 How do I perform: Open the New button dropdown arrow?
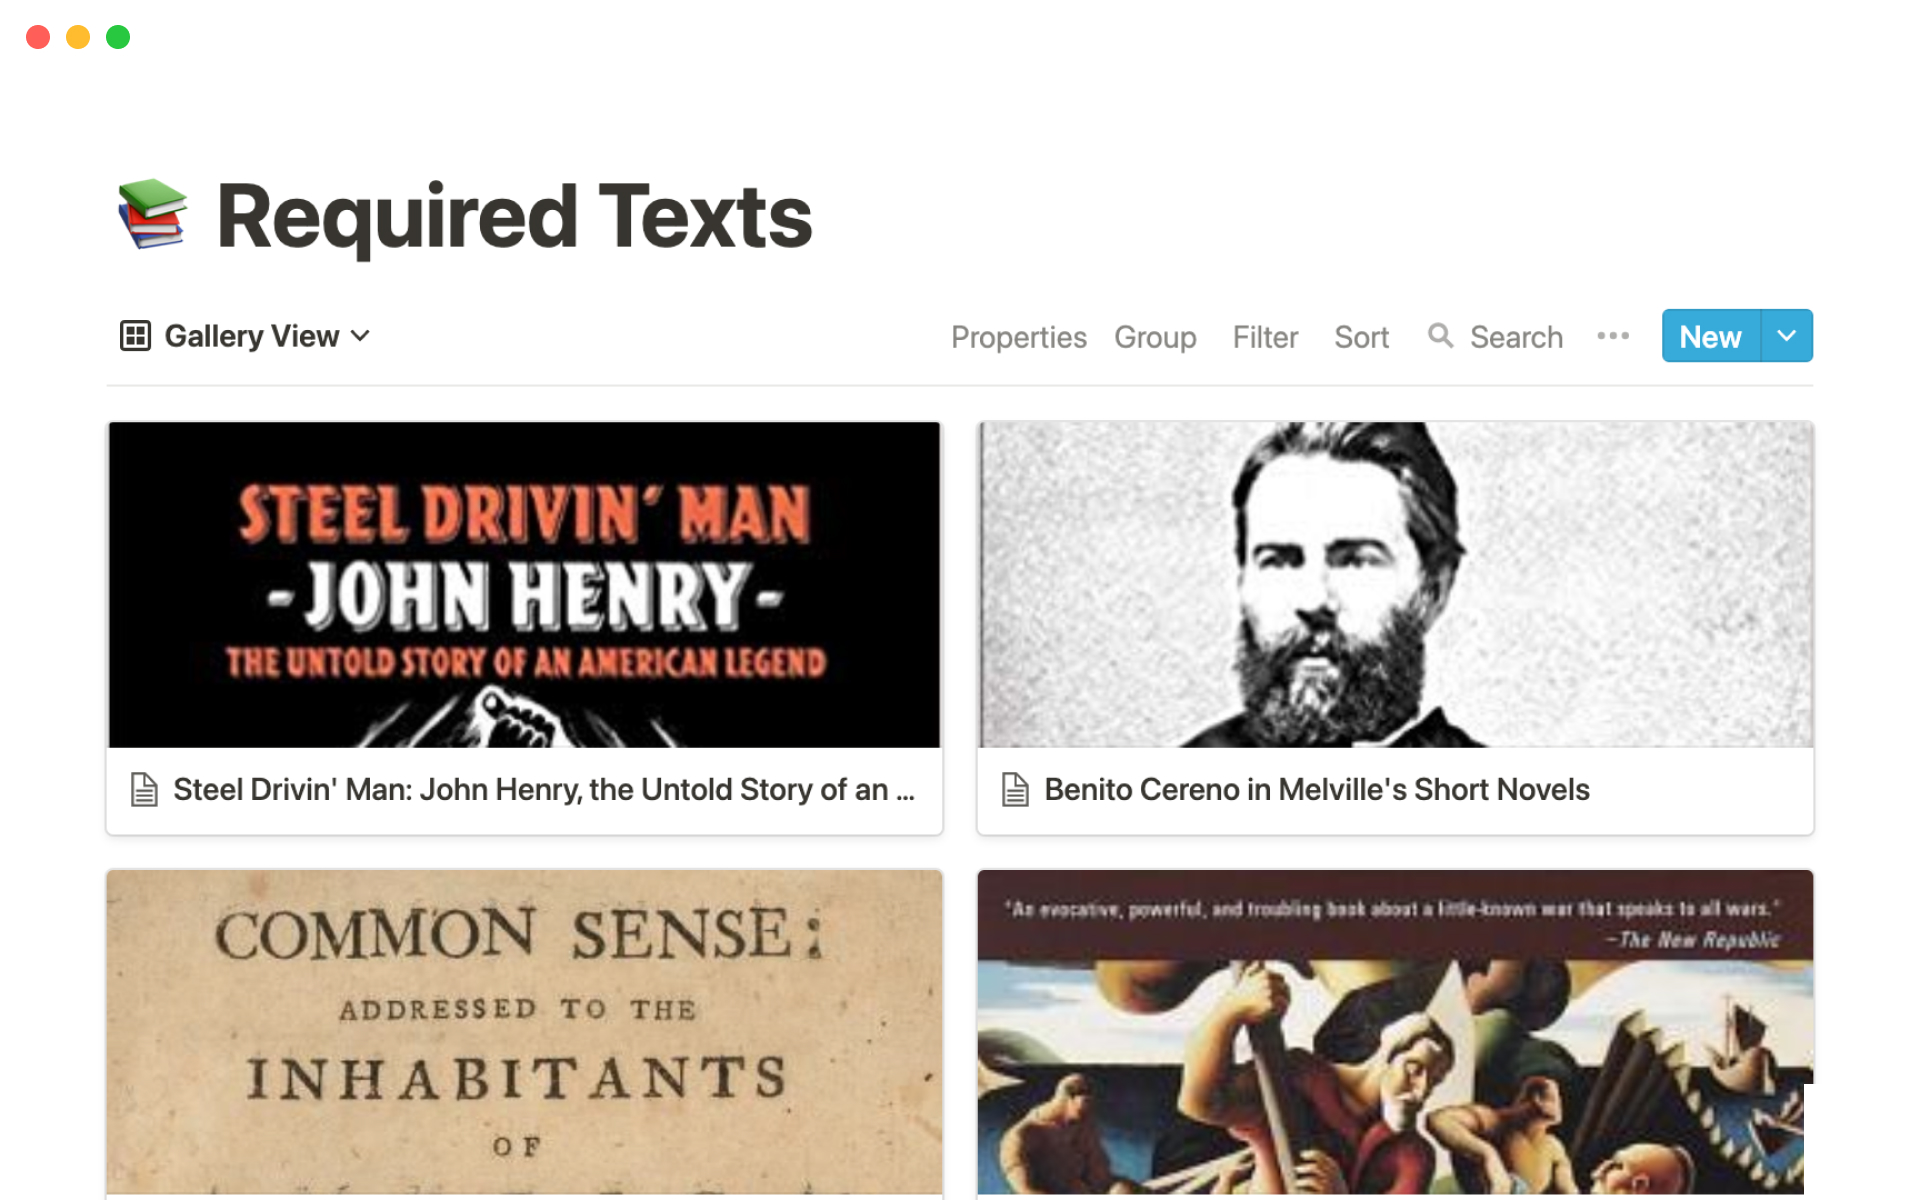pyautogui.click(x=1787, y=336)
